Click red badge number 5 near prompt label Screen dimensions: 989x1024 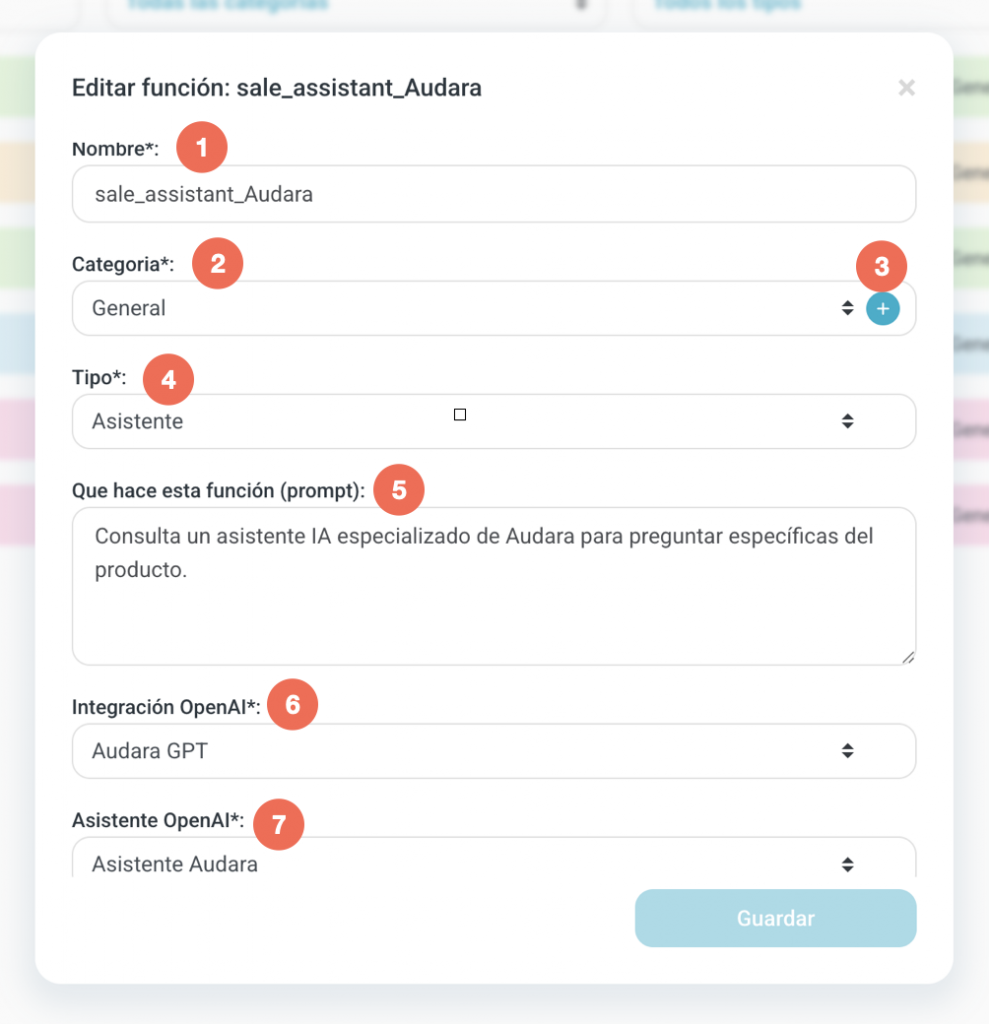coord(399,490)
